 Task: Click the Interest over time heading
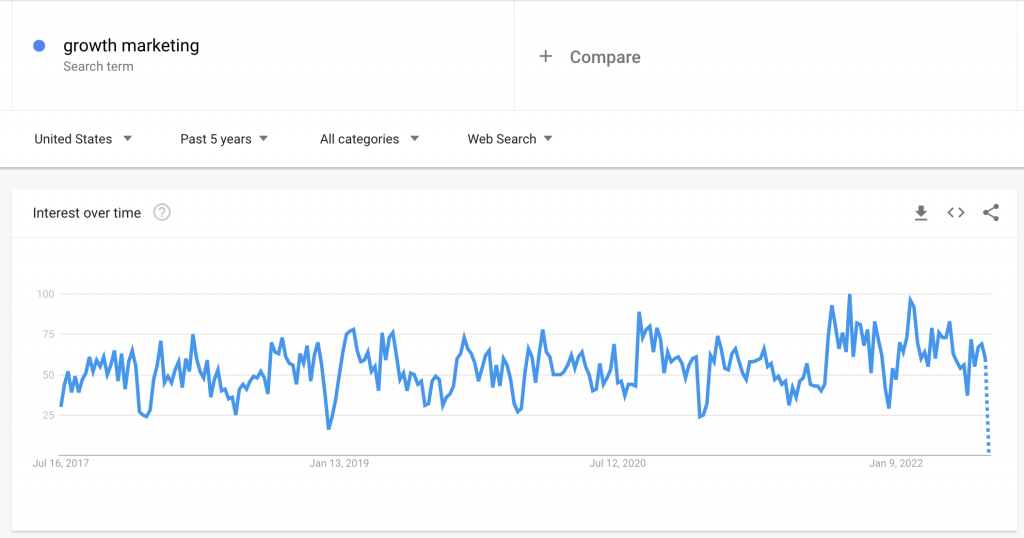[x=87, y=213]
